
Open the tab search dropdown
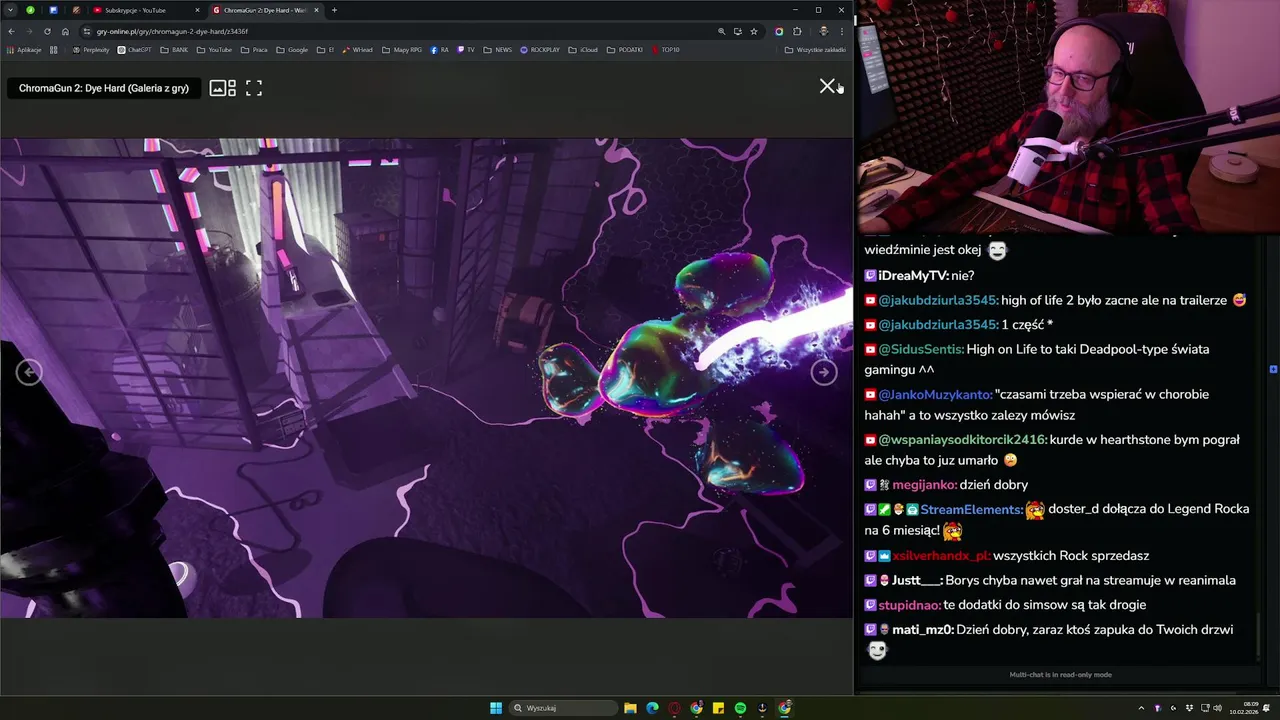click(10, 10)
